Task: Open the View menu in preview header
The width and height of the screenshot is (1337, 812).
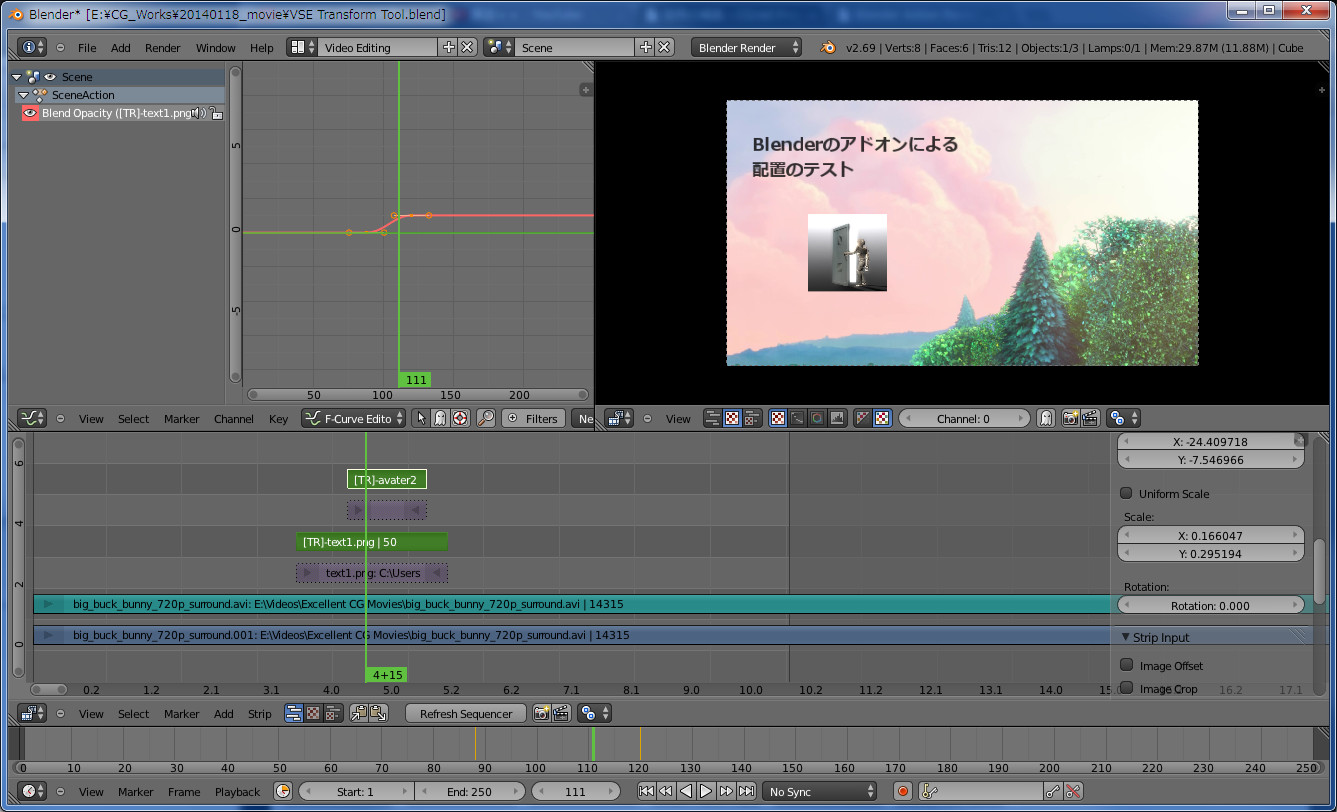Action: pos(678,419)
